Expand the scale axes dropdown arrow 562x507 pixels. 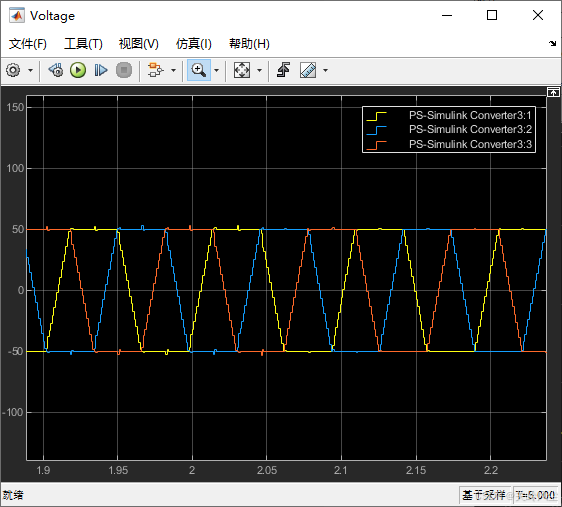(259, 70)
